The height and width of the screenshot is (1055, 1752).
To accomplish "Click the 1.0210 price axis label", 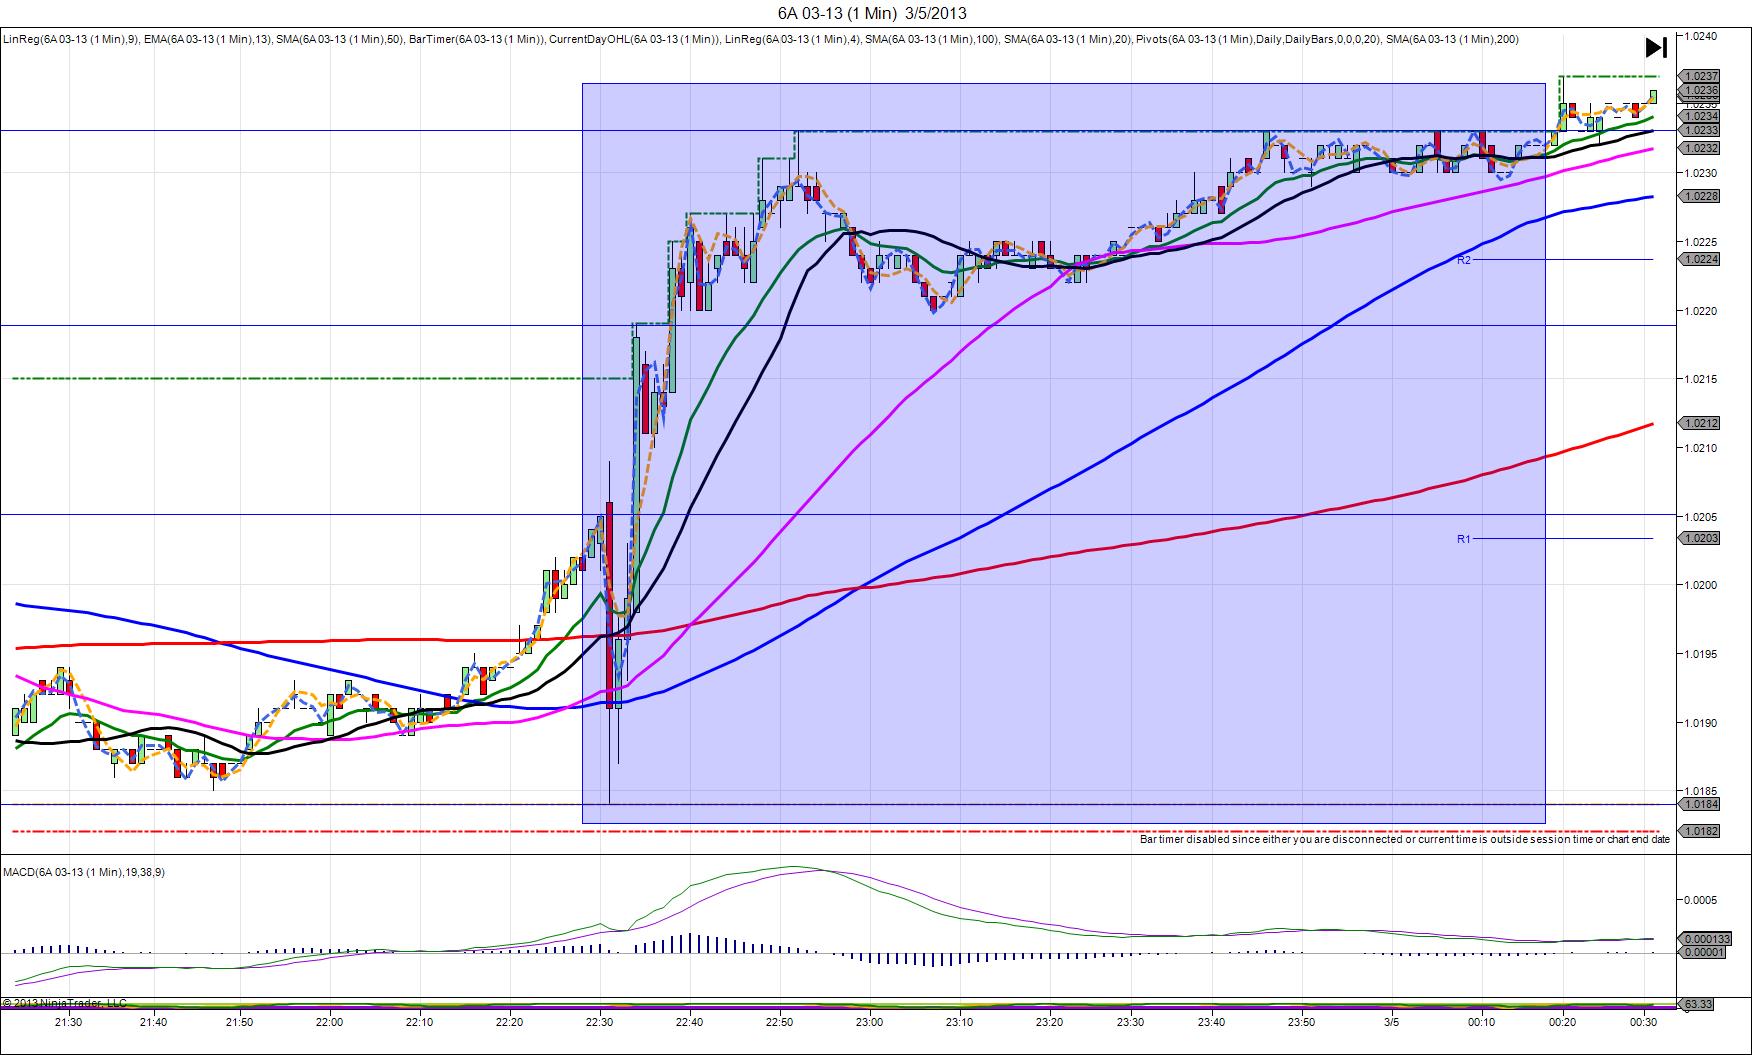I will pyautogui.click(x=1701, y=448).
